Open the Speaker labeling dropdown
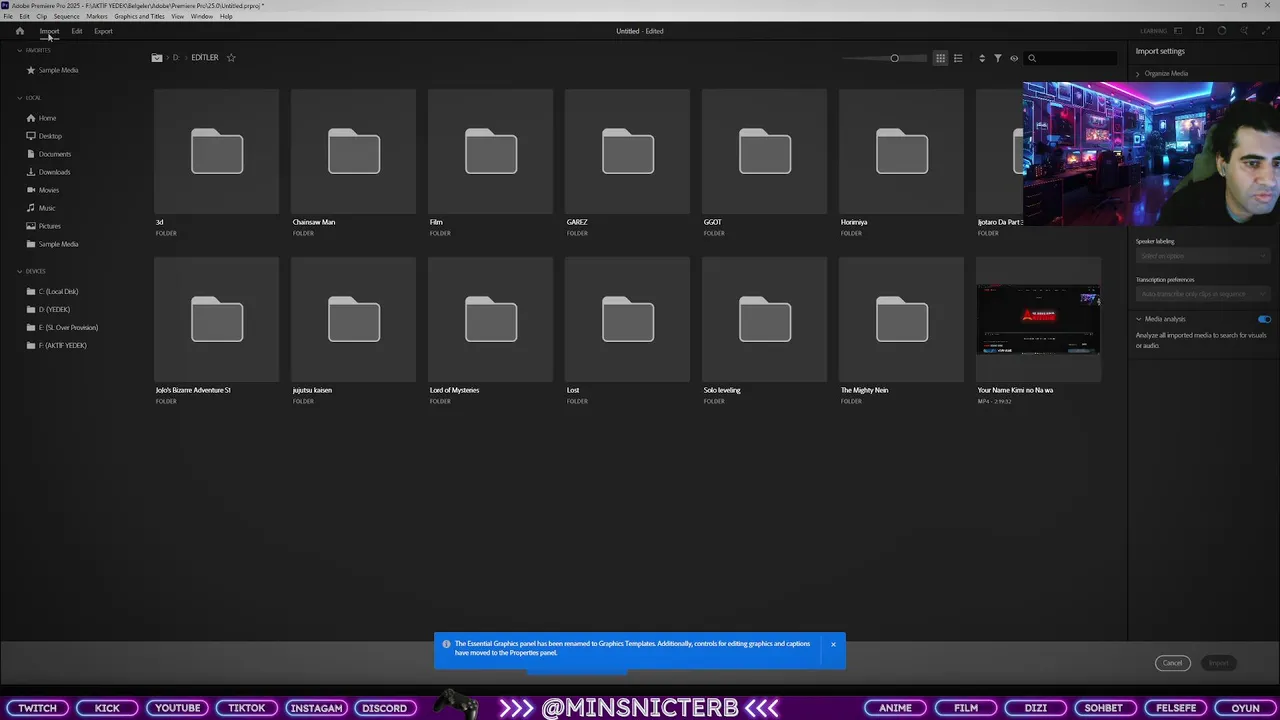1280x720 pixels. 1203,256
